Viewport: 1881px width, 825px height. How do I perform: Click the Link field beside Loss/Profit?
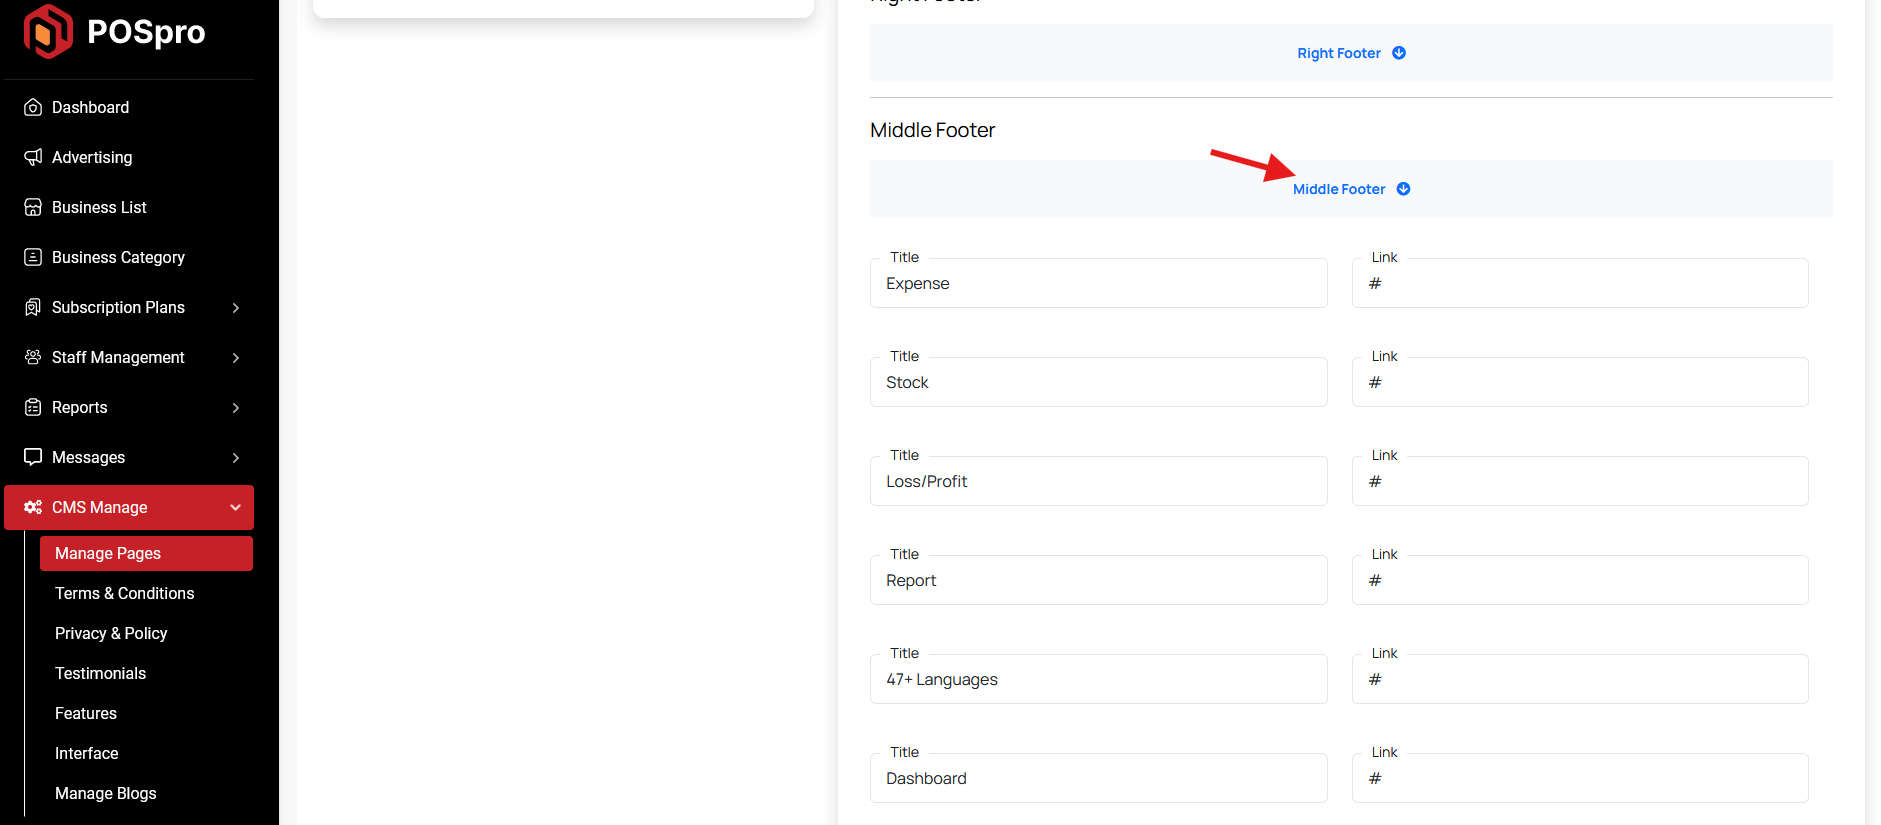(1579, 482)
